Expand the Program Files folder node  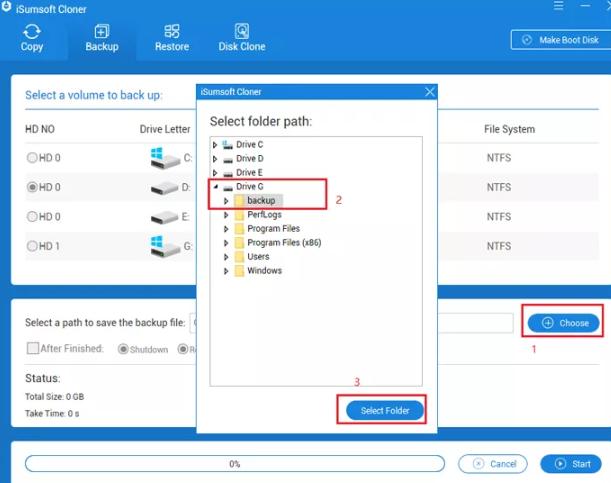[x=226, y=229]
